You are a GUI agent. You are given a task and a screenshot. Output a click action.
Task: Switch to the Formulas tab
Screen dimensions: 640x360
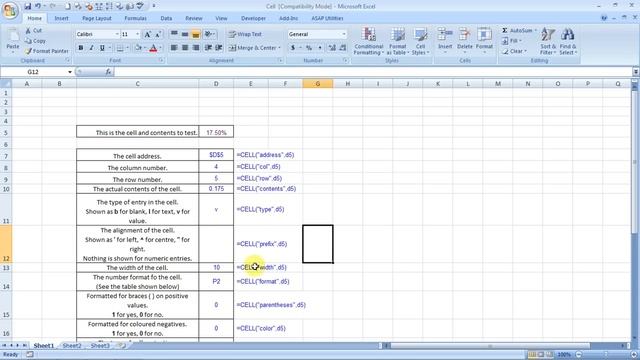click(136, 18)
